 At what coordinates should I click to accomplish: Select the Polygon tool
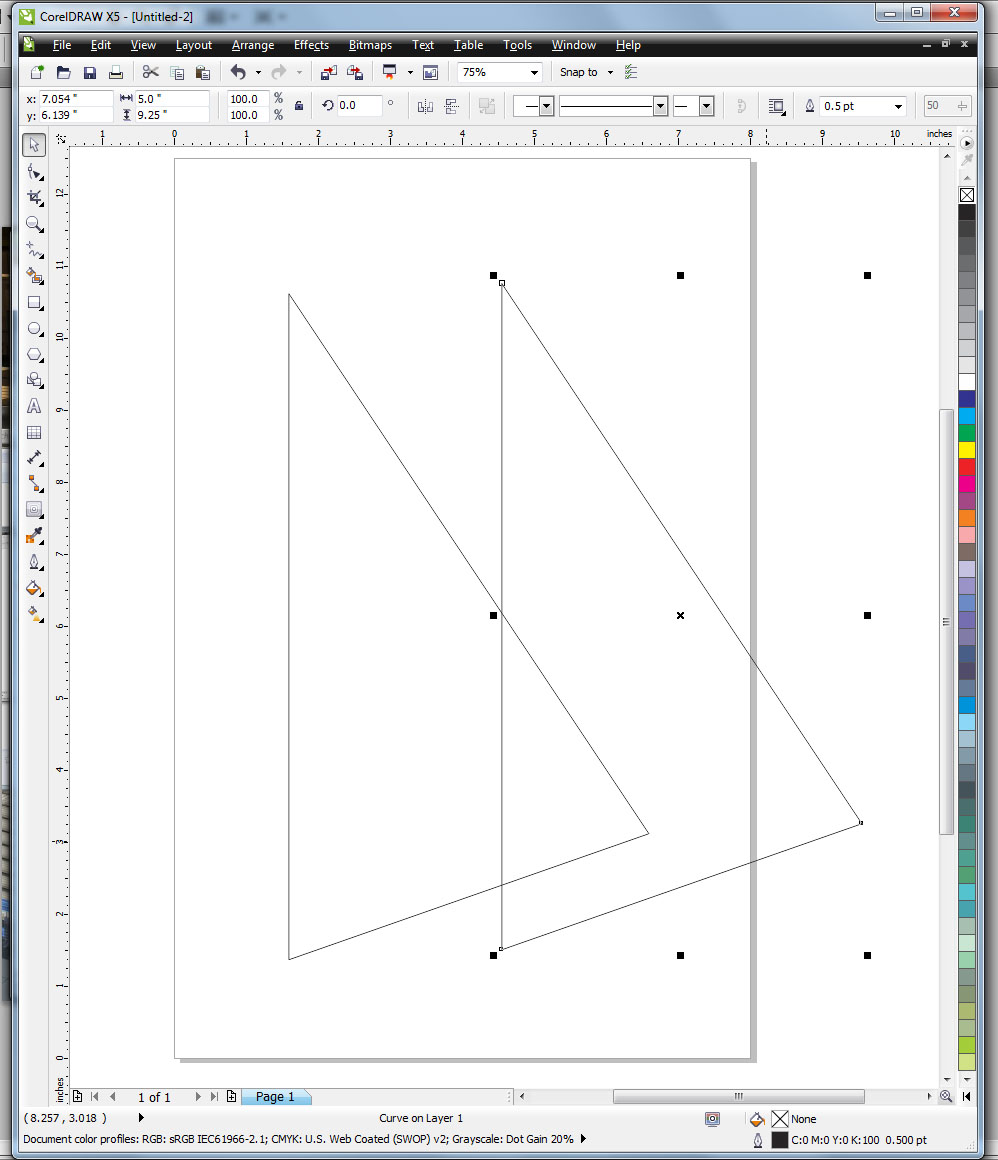tap(34, 354)
